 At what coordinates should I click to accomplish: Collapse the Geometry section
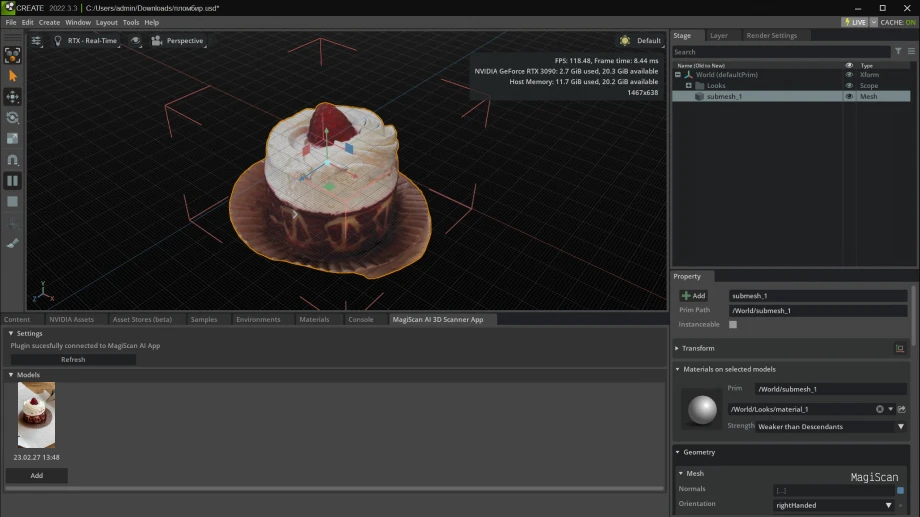pos(677,452)
